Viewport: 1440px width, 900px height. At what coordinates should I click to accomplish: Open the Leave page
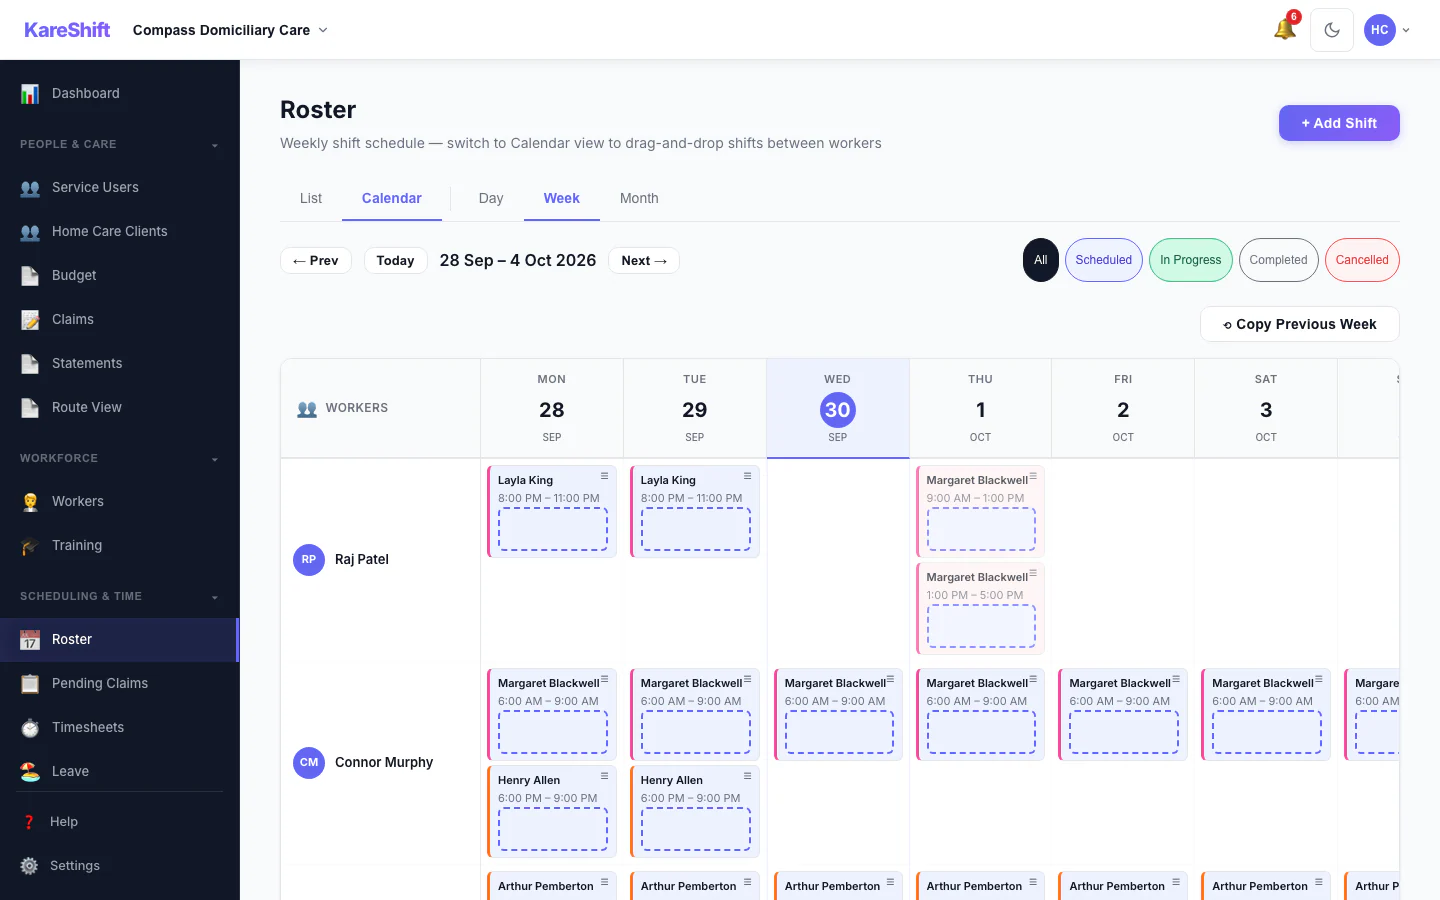pos(120,771)
